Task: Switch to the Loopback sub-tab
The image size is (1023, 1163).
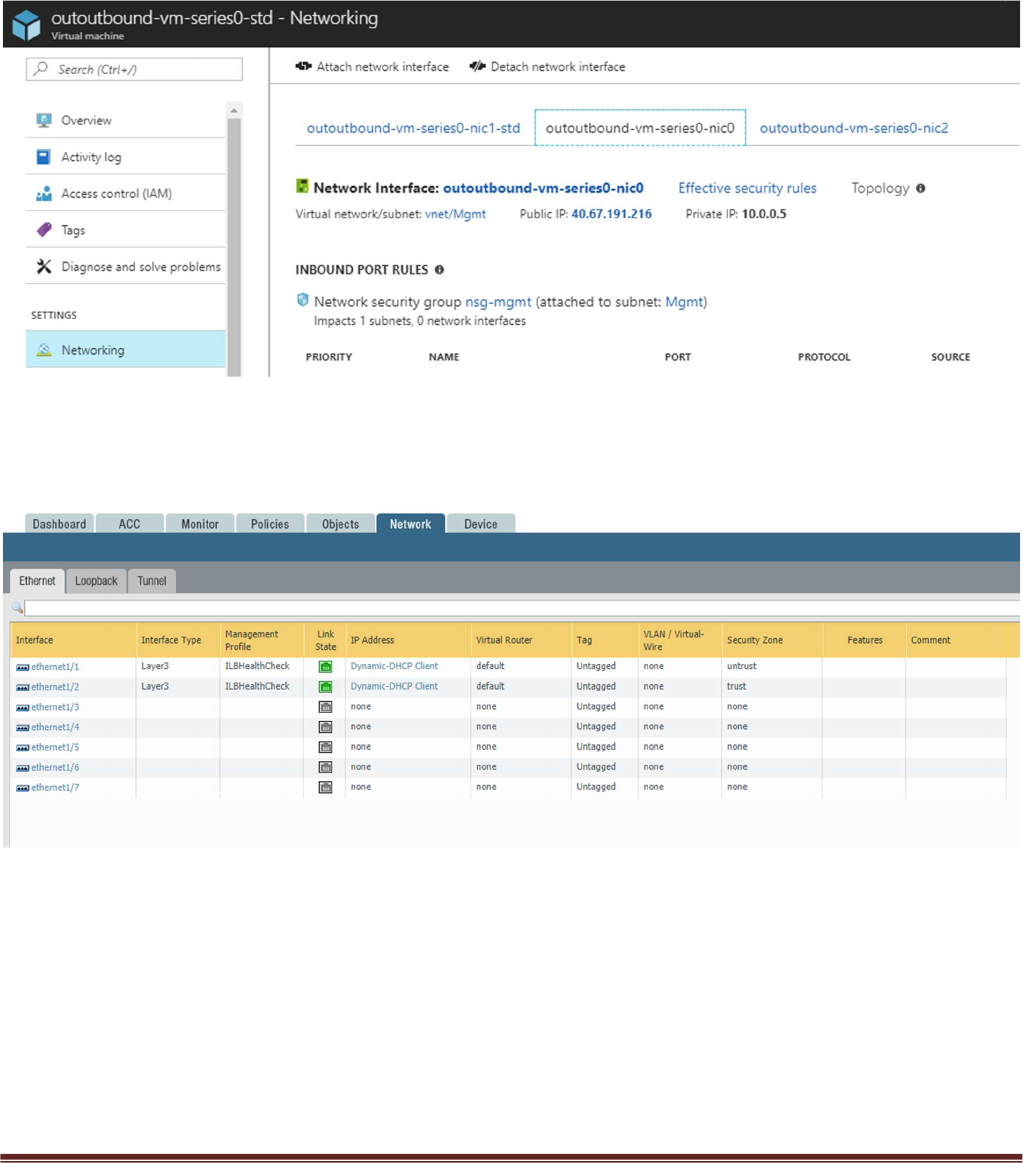Action: click(96, 581)
